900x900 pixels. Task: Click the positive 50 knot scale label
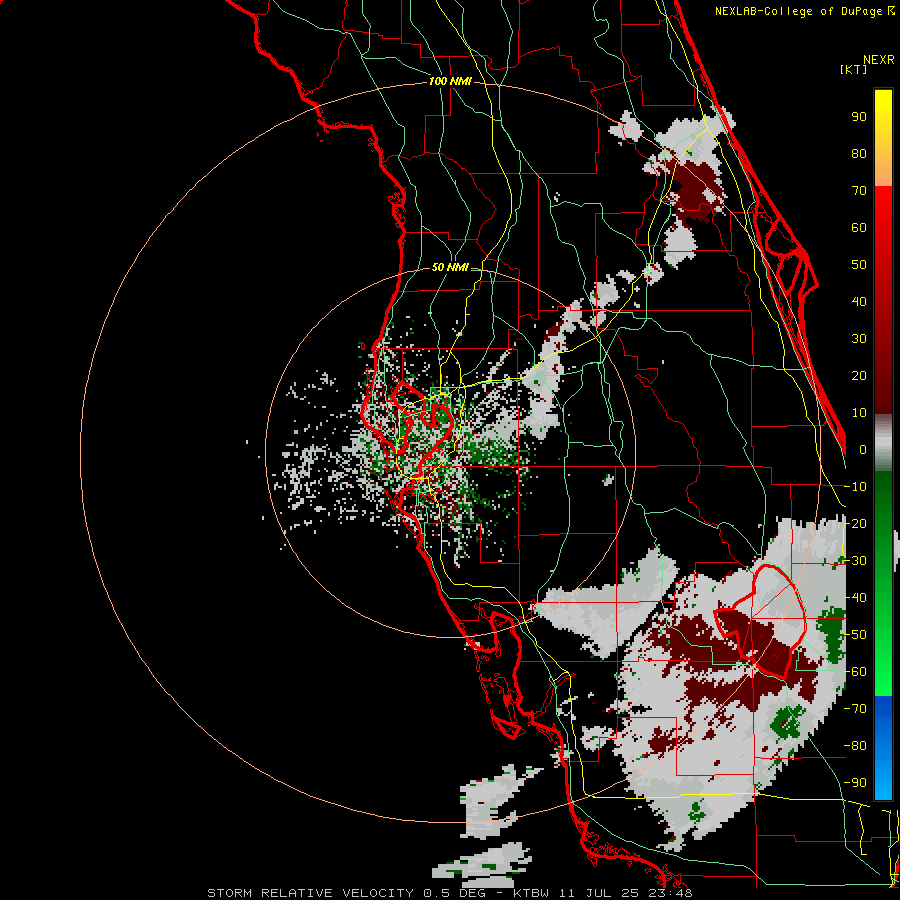(859, 265)
